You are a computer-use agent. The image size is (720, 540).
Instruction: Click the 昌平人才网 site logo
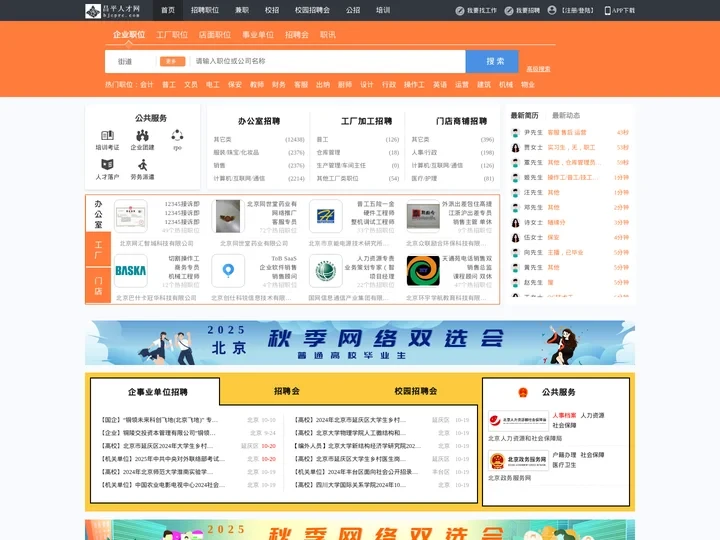coord(113,11)
